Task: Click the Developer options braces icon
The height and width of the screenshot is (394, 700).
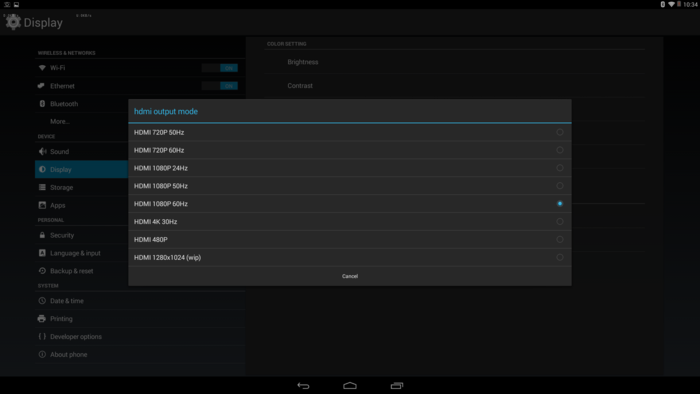Action: pyautogui.click(x=42, y=336)
